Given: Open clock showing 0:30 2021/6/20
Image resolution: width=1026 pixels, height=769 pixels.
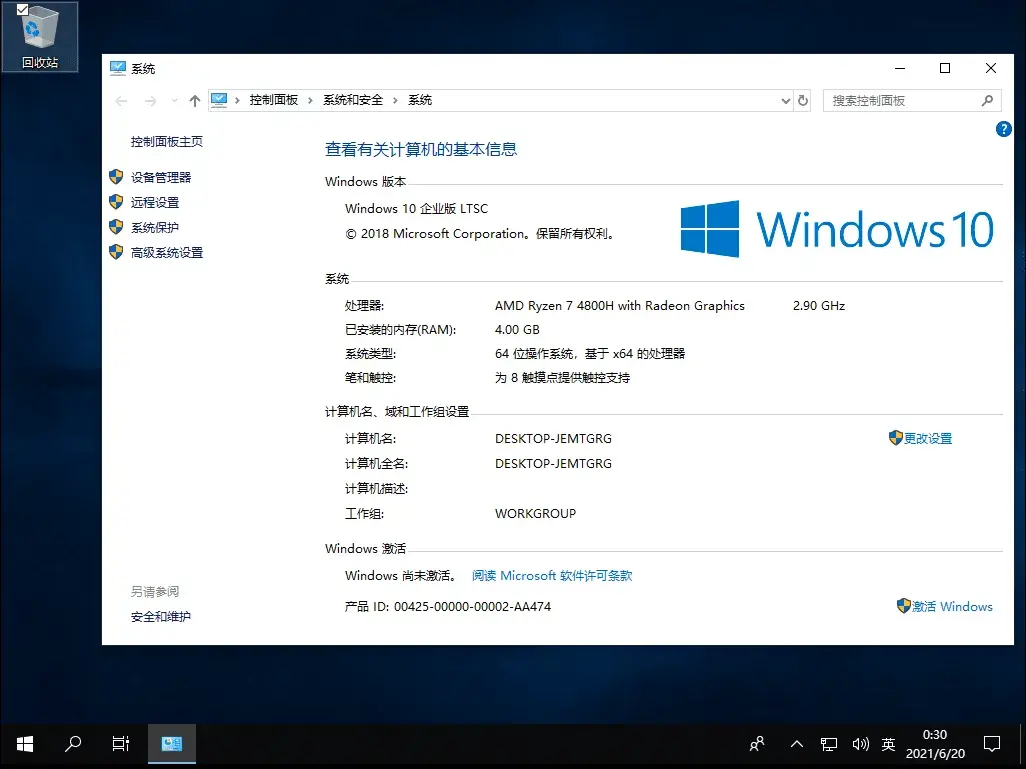Looking at the screenshot, I should tap(935, 744).
